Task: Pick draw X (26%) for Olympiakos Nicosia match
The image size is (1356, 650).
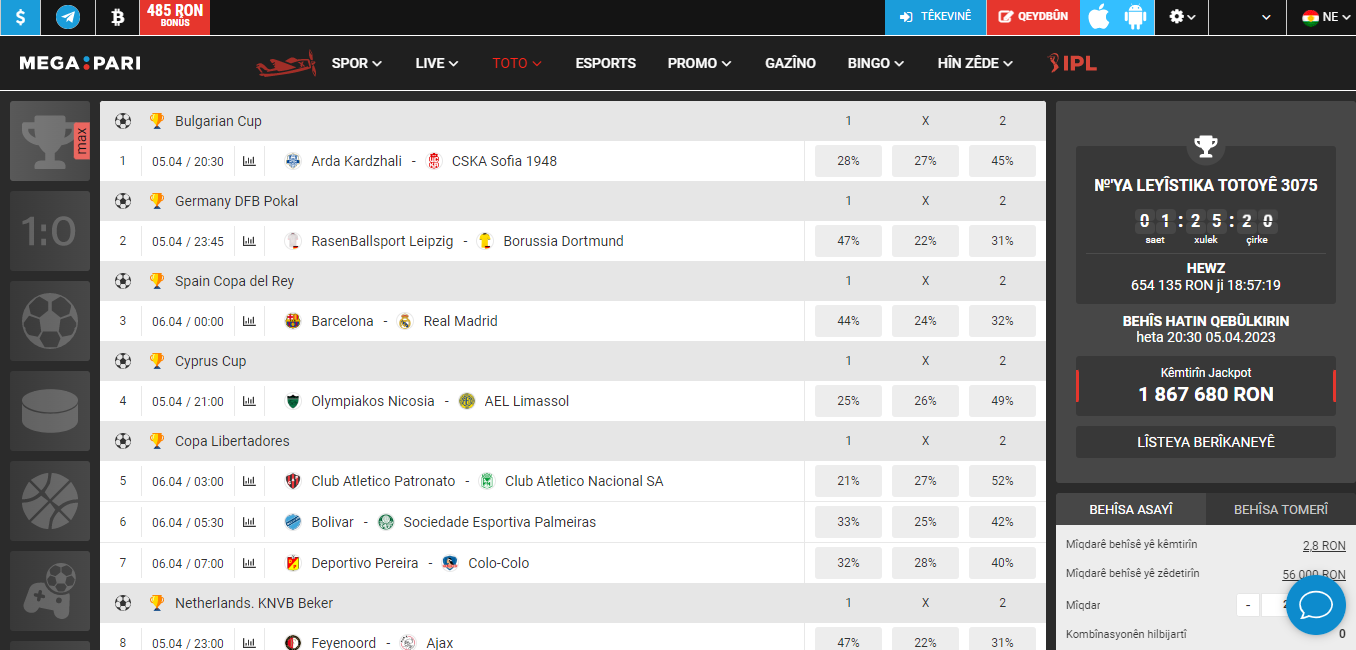Action: pyautogui.click(x=925, y=401)
